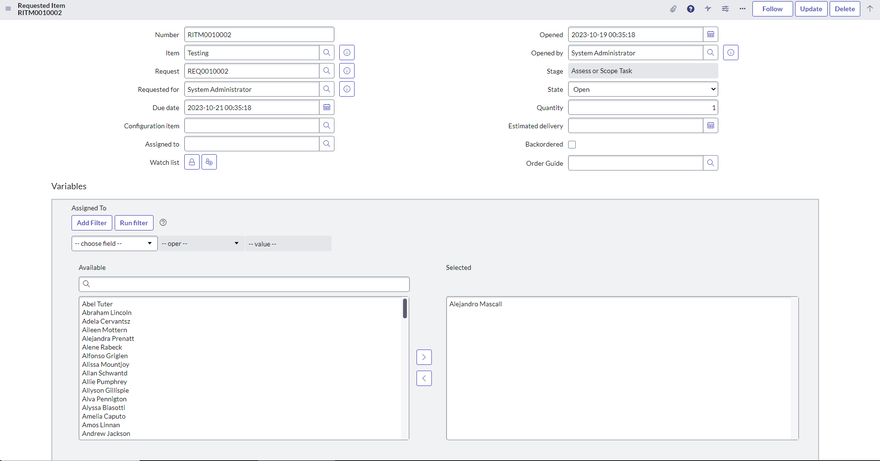Click the activity stream icon in header
This screenshot has width=880, height=461.
[708, 9]
